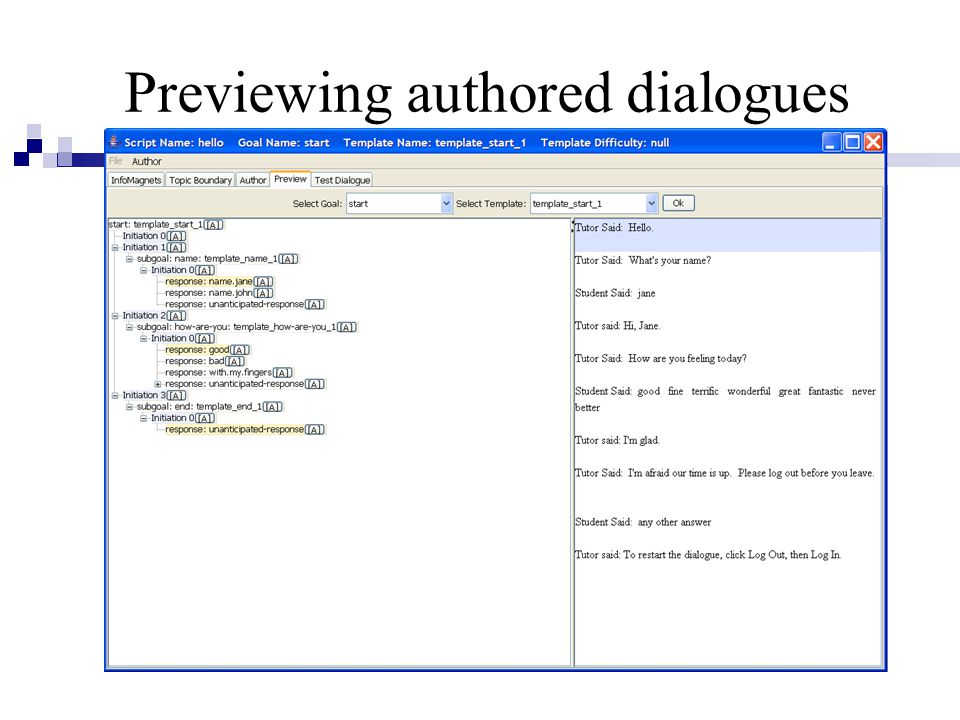The width and height of the screenshot is (960, 720).
Task: Select the 'response: with.my.fingers' tree row
Action: 228,372
